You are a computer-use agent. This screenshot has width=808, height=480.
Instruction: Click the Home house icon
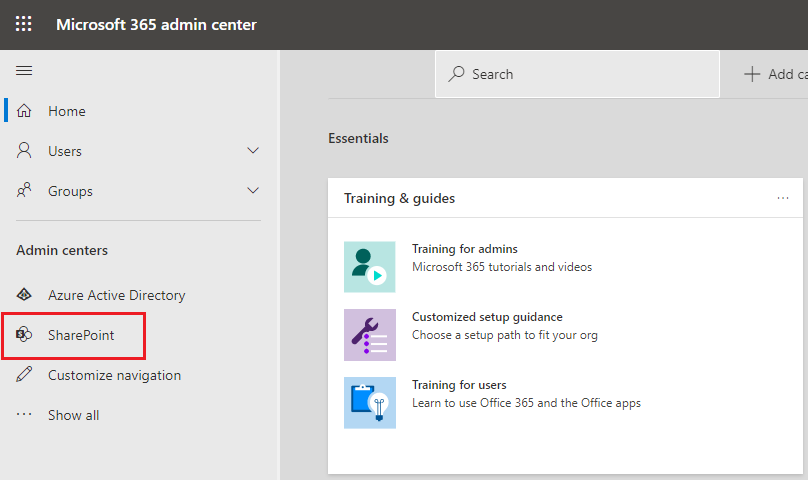coord(24,110)
